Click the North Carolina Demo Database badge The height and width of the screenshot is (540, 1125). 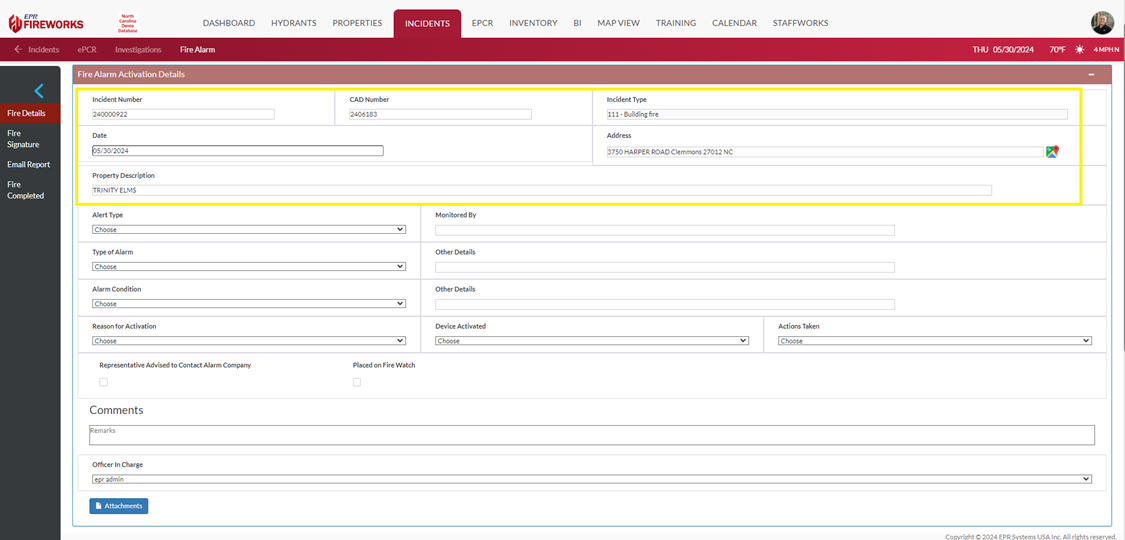click(x=128, y=23)
